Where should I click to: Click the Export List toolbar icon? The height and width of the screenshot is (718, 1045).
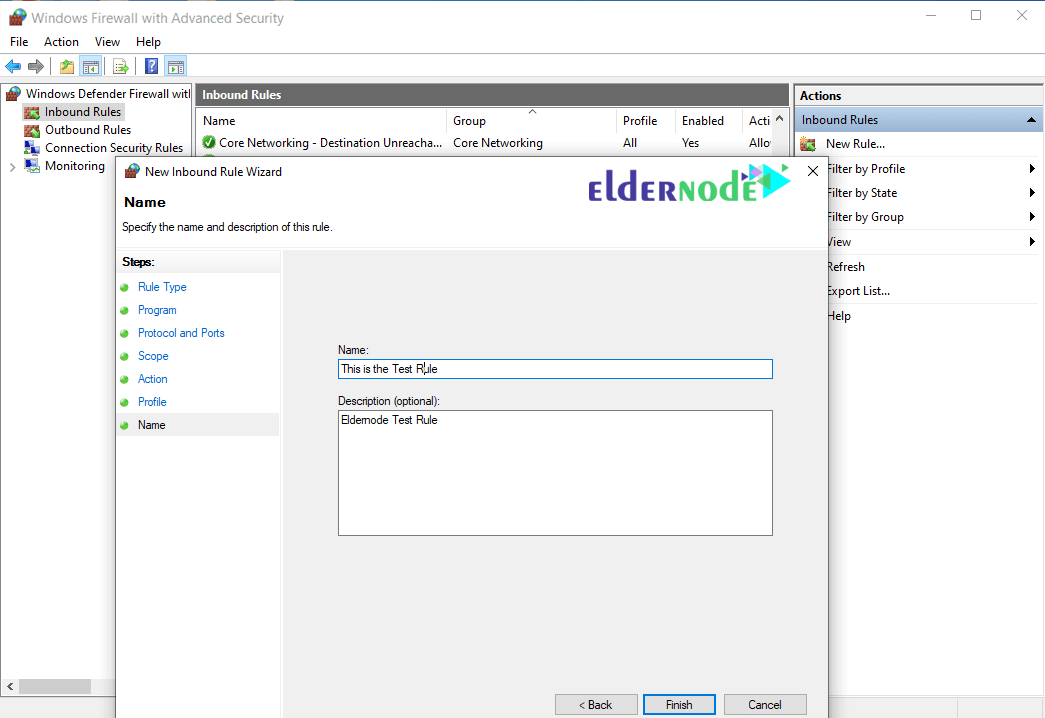(120, 66)
